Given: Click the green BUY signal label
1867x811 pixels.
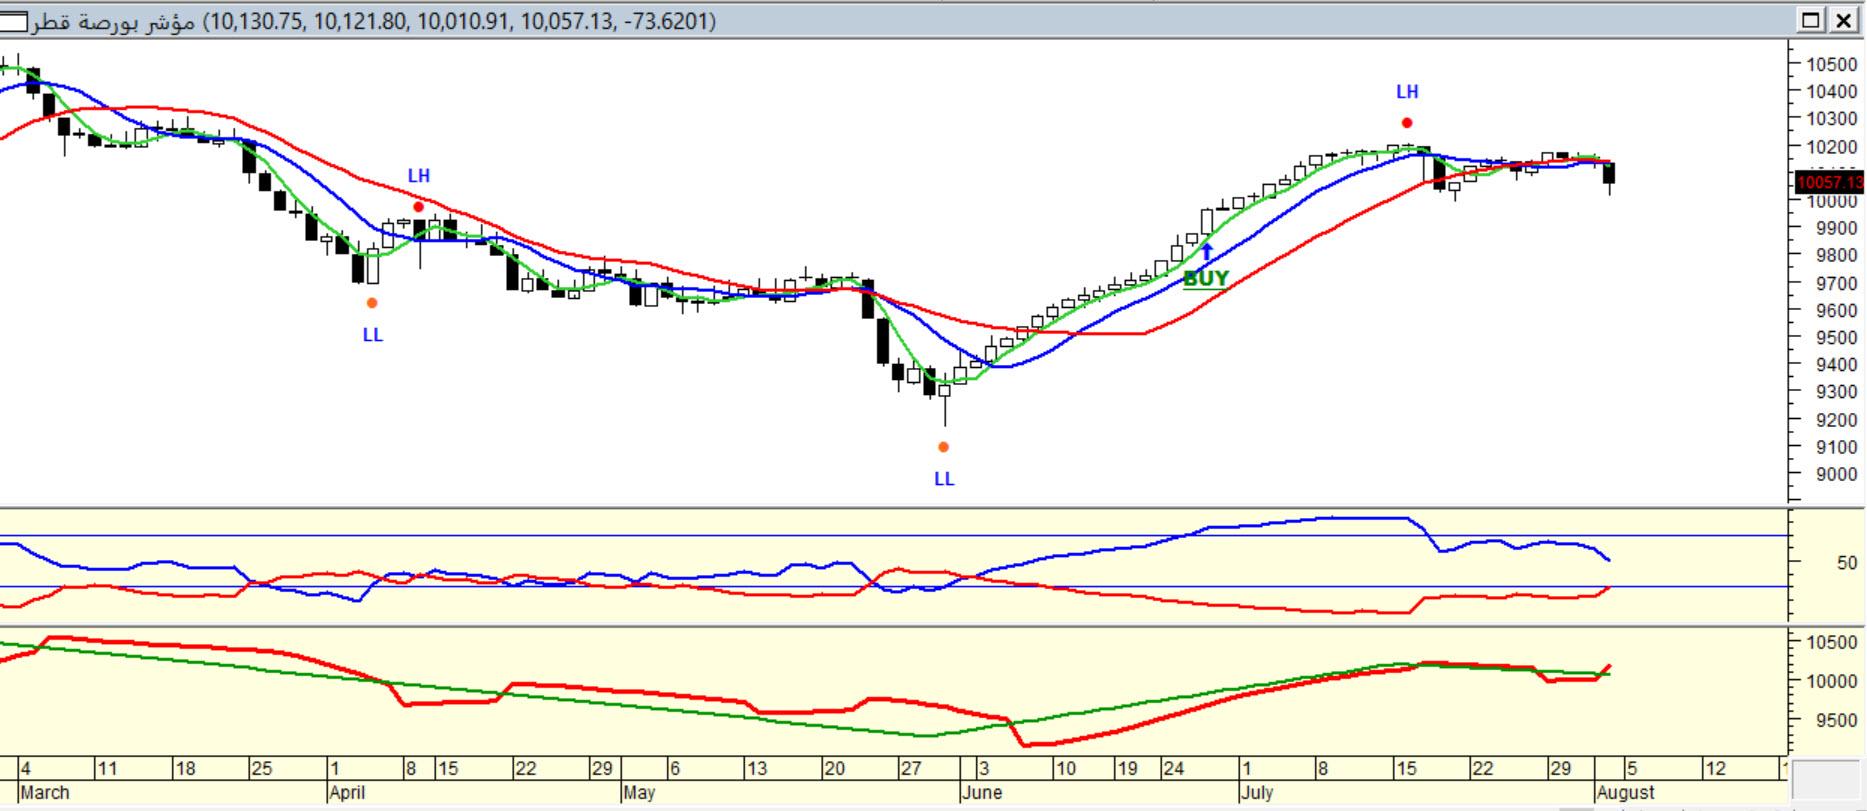Looking at the screenshot, I should tap(1205, 278).
